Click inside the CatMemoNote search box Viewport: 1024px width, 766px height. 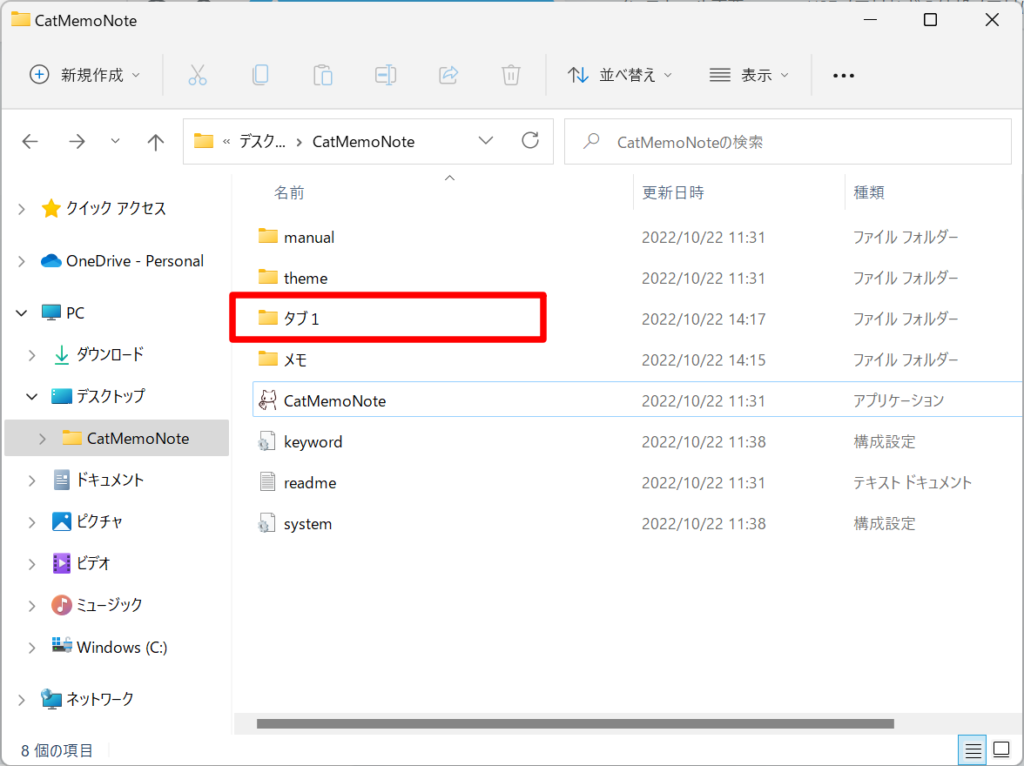coord(788,141)
